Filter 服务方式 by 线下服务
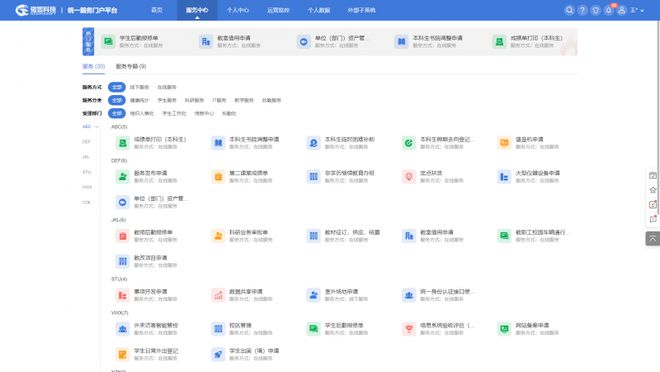660x372 pixels. [139, 87]
